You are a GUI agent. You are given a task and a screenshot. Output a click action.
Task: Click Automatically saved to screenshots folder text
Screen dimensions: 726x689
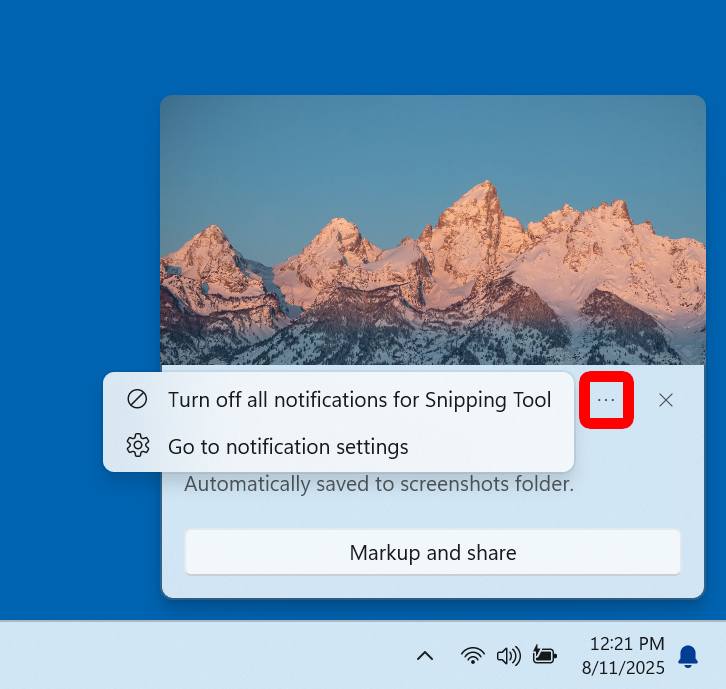coord(379,484)
